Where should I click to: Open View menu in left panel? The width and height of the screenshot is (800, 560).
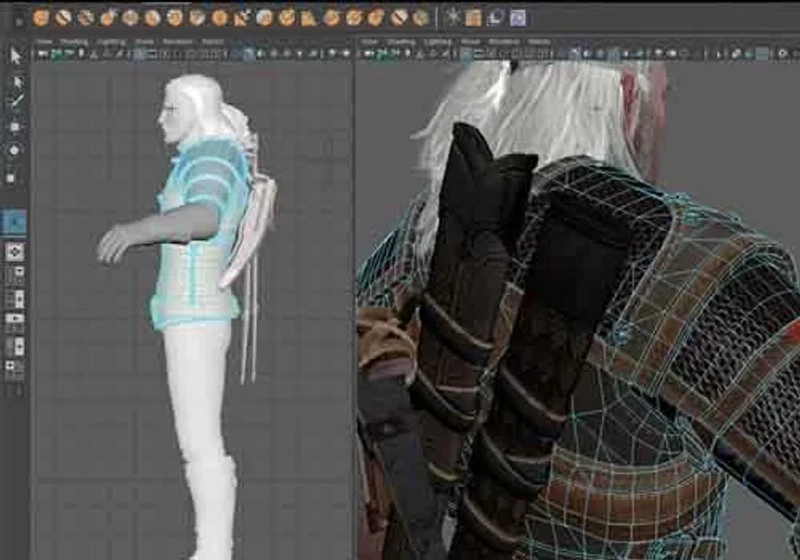[44, 42]
